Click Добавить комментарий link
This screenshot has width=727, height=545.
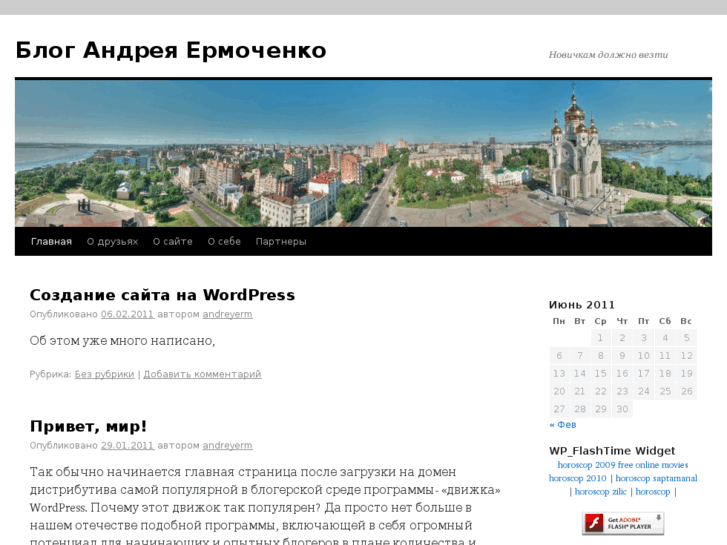pos(202,374)
